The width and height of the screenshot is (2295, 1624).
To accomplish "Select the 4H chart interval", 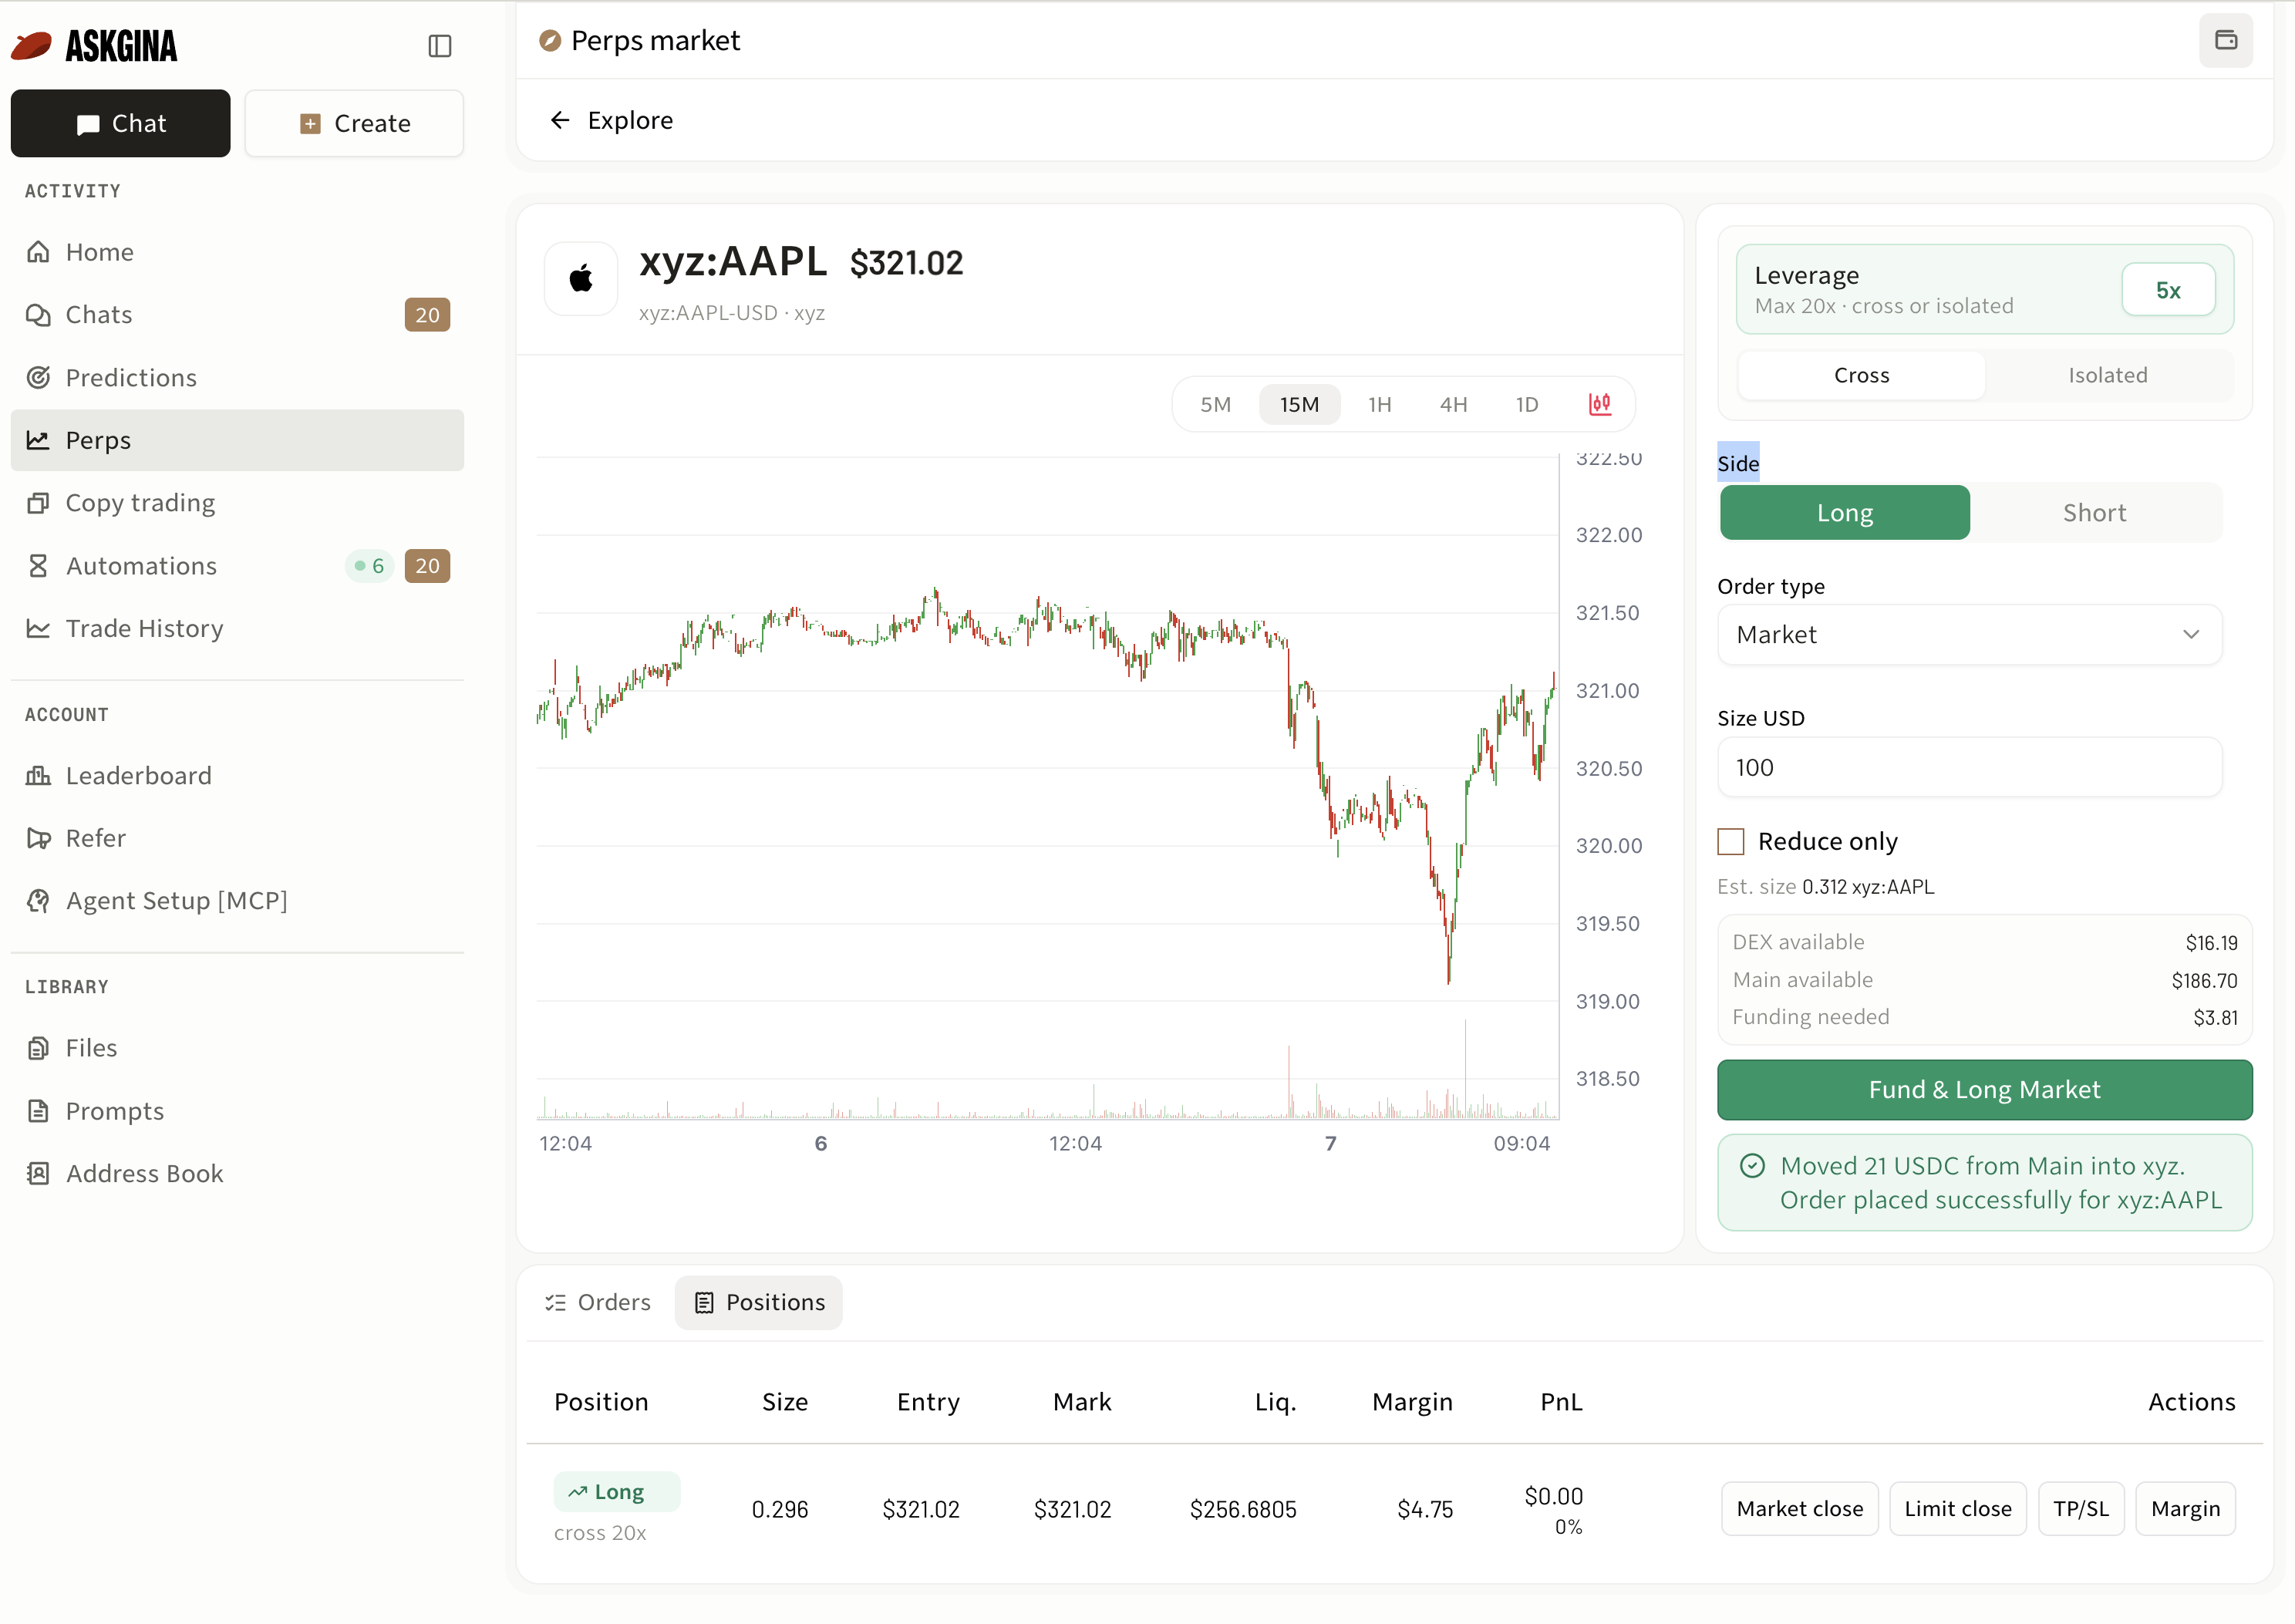I will point(1453,405).
